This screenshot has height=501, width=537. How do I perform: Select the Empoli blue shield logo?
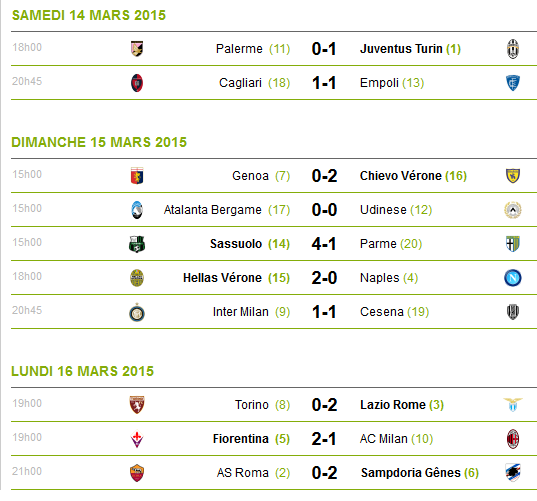(x=513, y=83)
